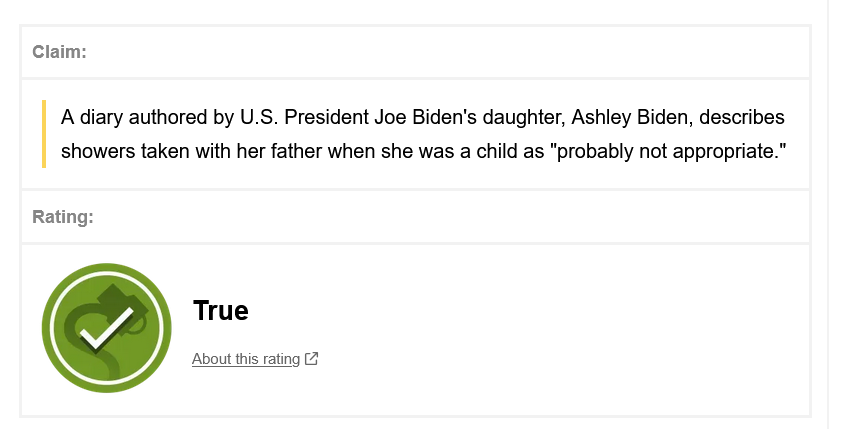Click the word daughter in the claim text

click(x=524, y=117)
